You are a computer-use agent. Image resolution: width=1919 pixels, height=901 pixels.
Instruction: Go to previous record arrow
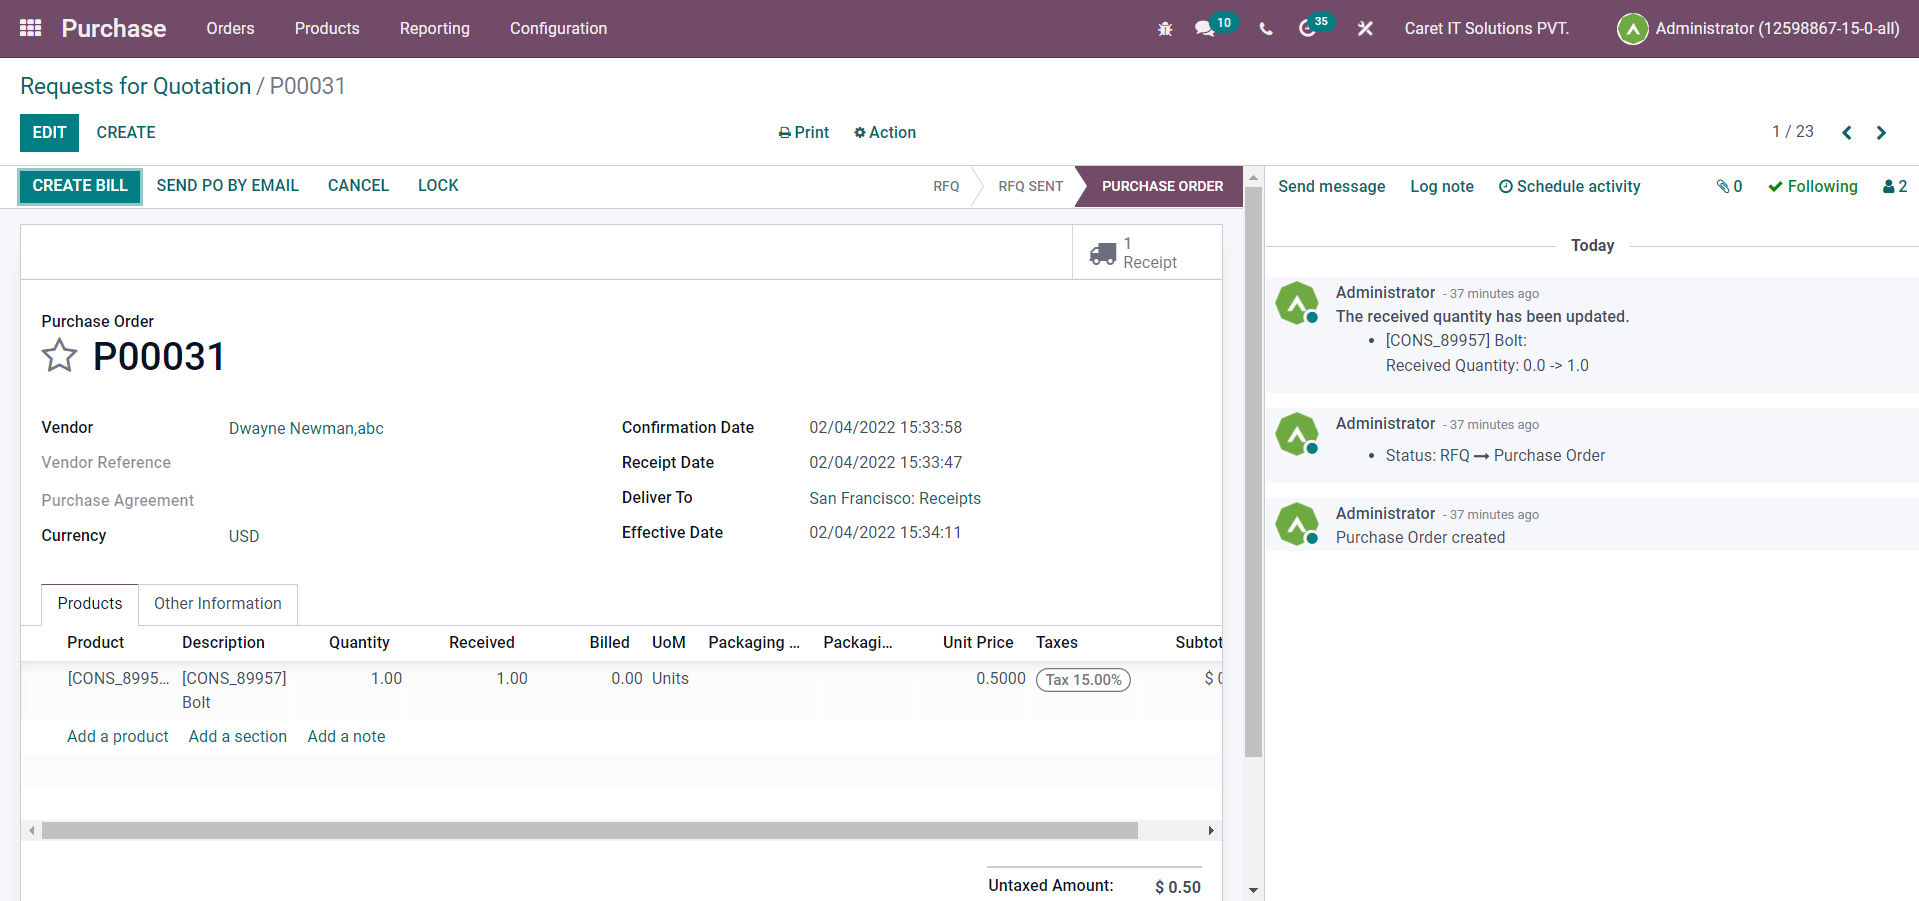coord(1847,133)
